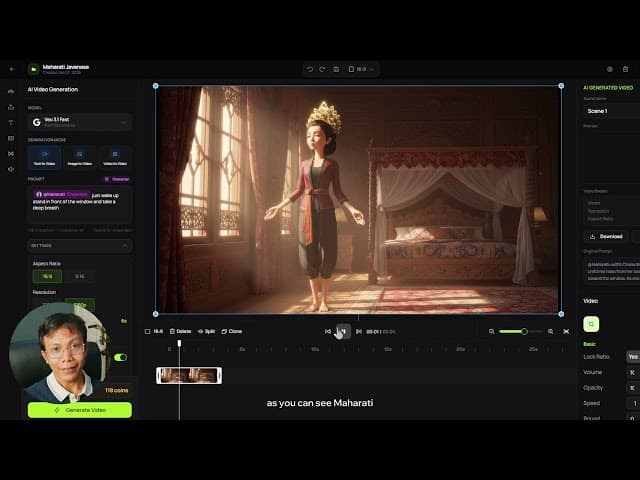Open the media library sidebar icon
Viewport: 640px width, 480px height.
tap(11, 138)
